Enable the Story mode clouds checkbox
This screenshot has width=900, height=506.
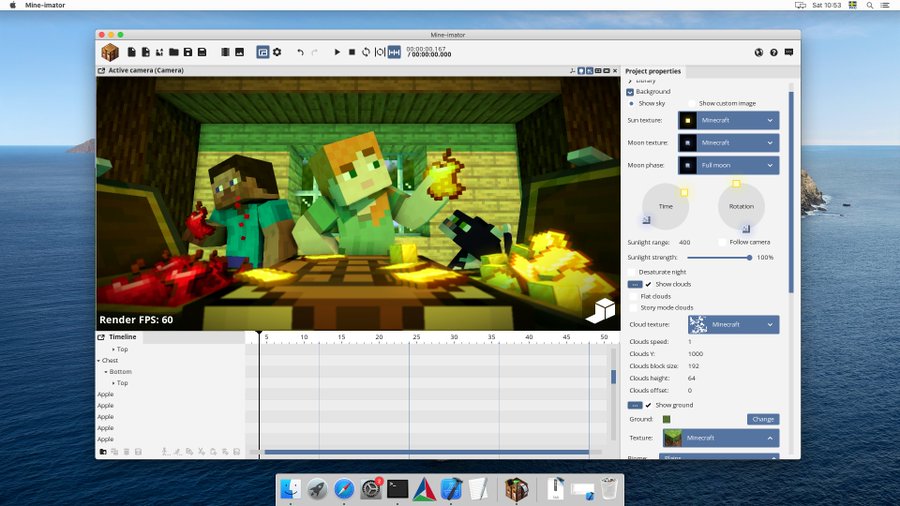click(x=634, y=308)
